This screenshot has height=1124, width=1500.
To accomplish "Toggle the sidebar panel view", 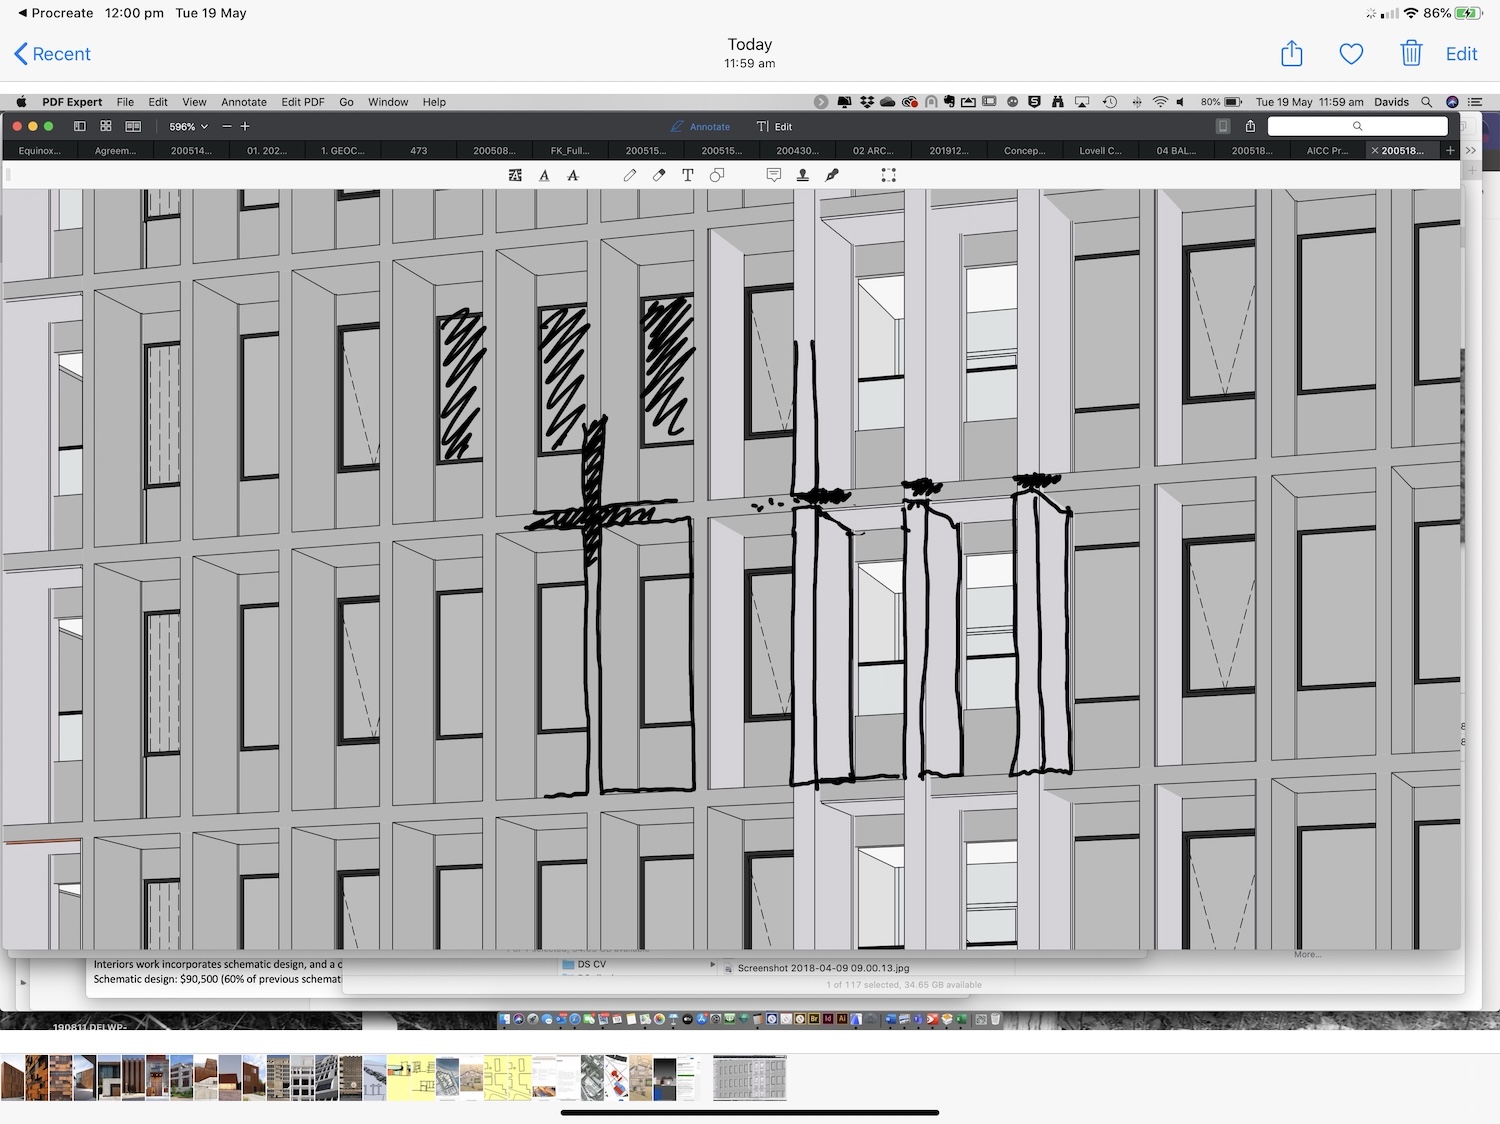I will pyautogui.click(x=80, y=127).
